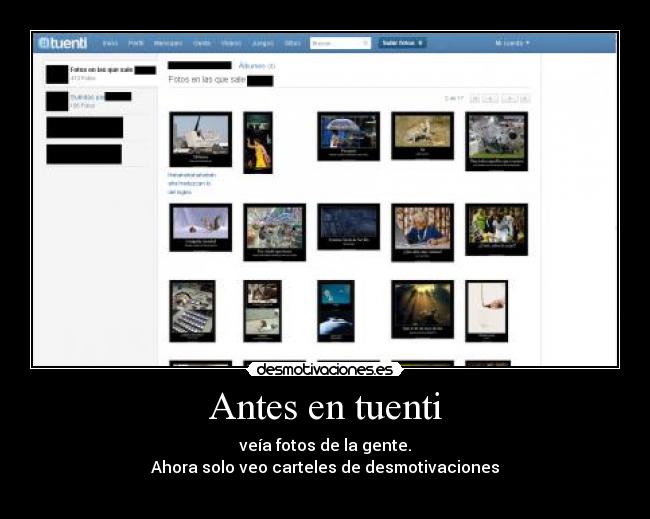This screenshot has height=519, width=650.
Task: Open the white background hand poster thumbnail
Action: coord(487,311)
